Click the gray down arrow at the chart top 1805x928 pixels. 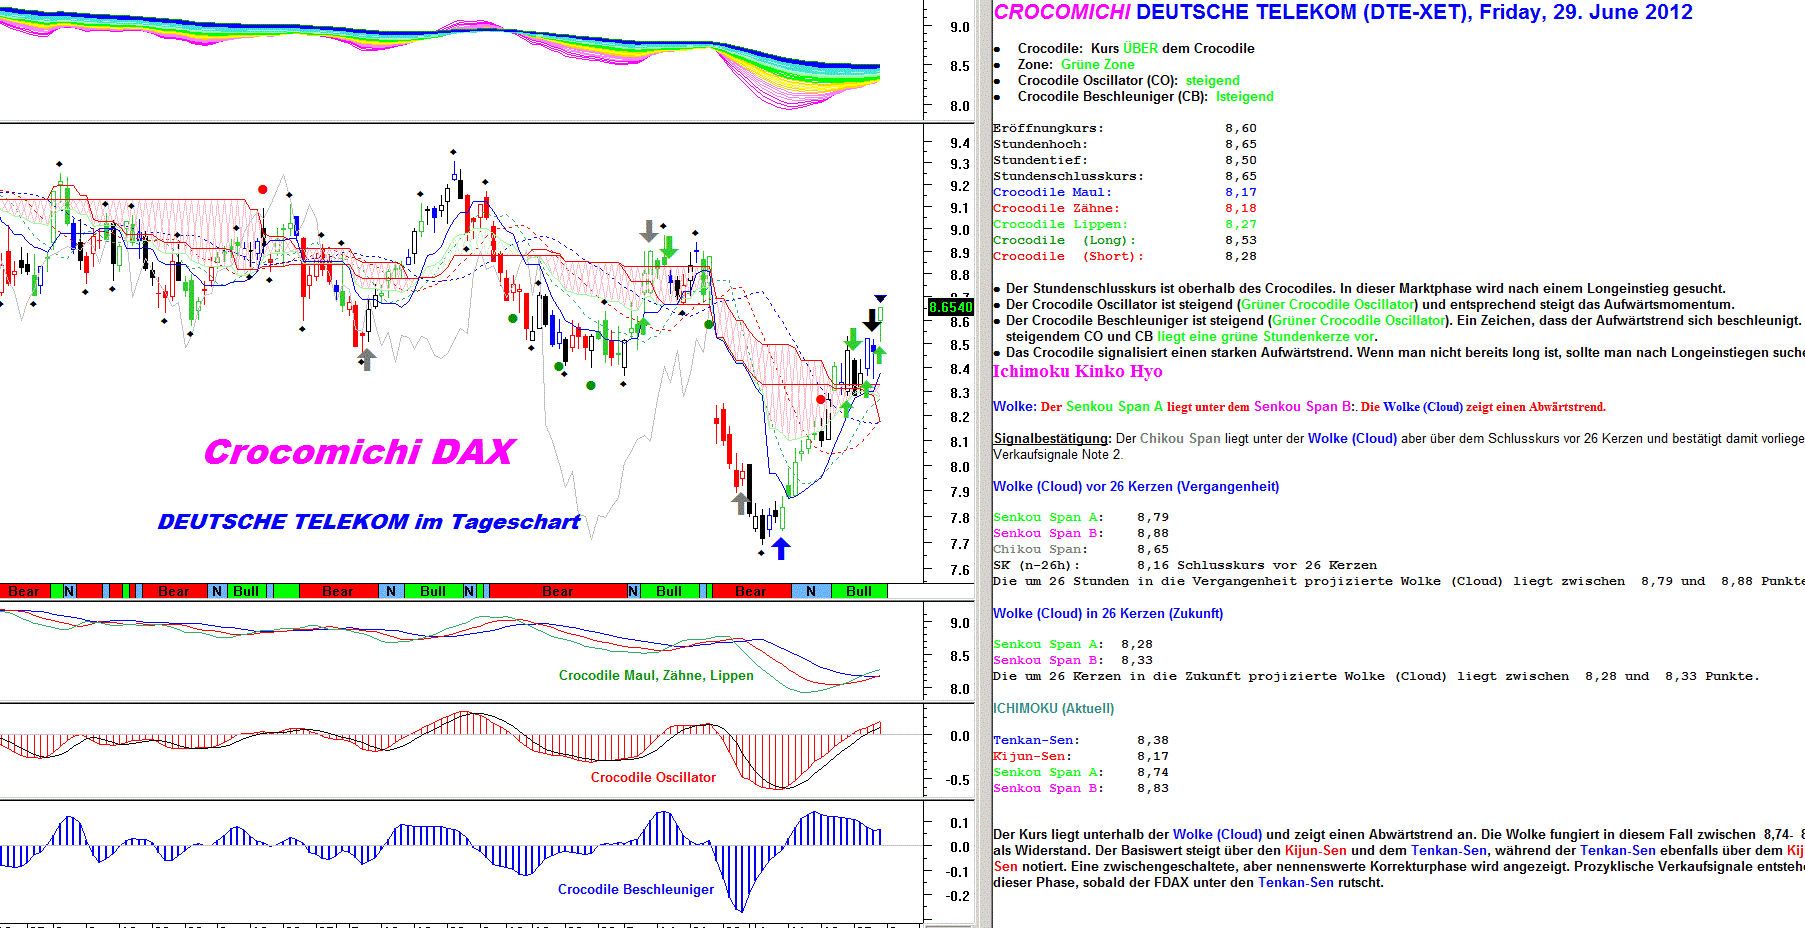click(x=649, y=231)
